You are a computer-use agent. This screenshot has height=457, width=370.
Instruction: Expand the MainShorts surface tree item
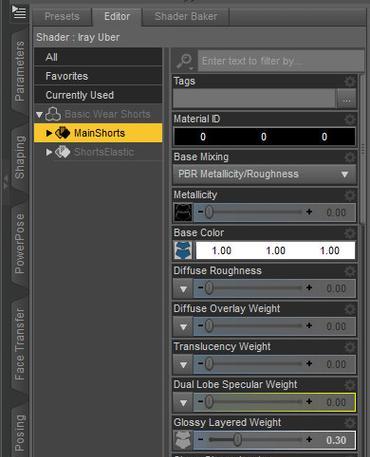pos(49,133)
